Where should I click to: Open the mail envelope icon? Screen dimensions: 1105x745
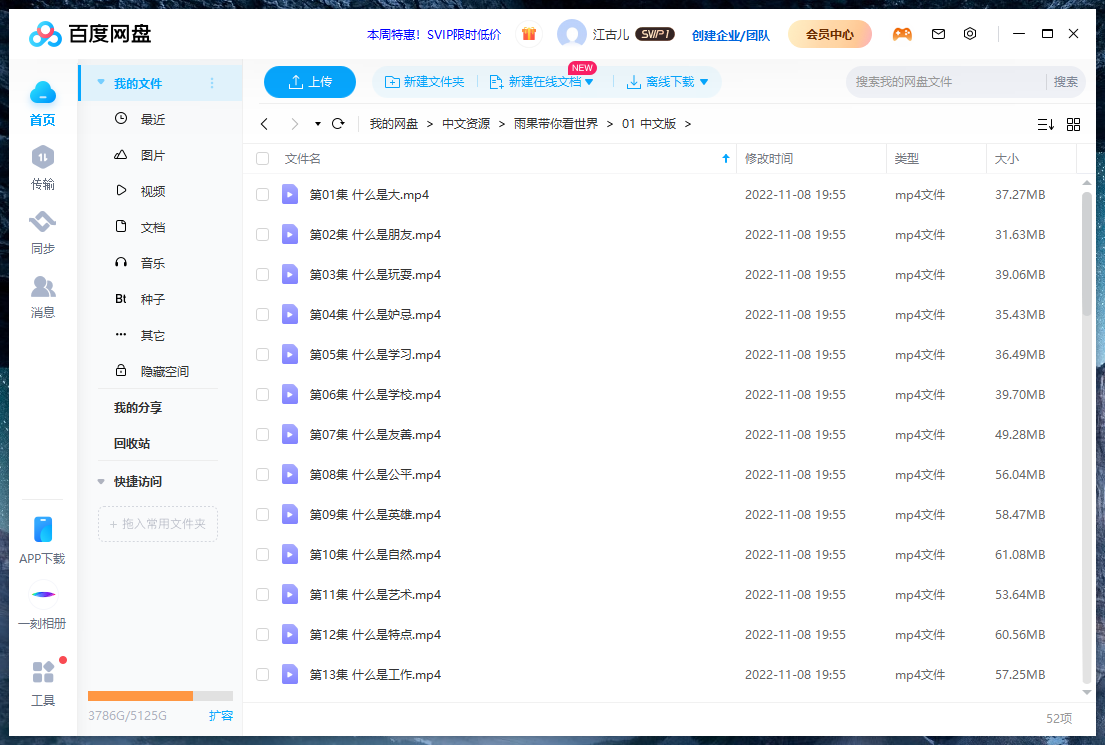pyautogui.click(x=938, y=34)
